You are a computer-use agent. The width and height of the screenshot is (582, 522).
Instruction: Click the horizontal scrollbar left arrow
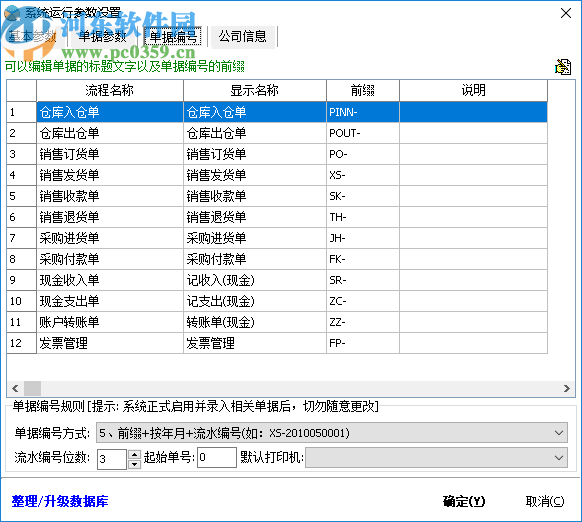coord(15,389)
